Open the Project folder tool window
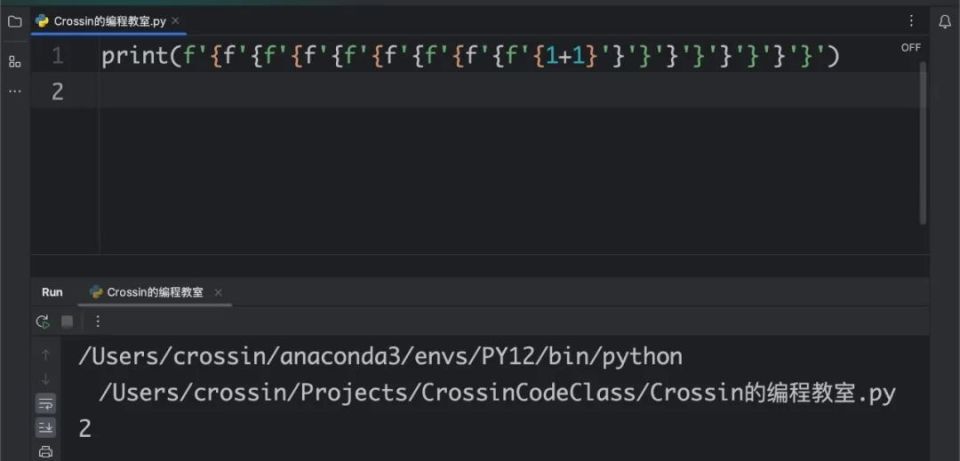 (x=15, y=22)
